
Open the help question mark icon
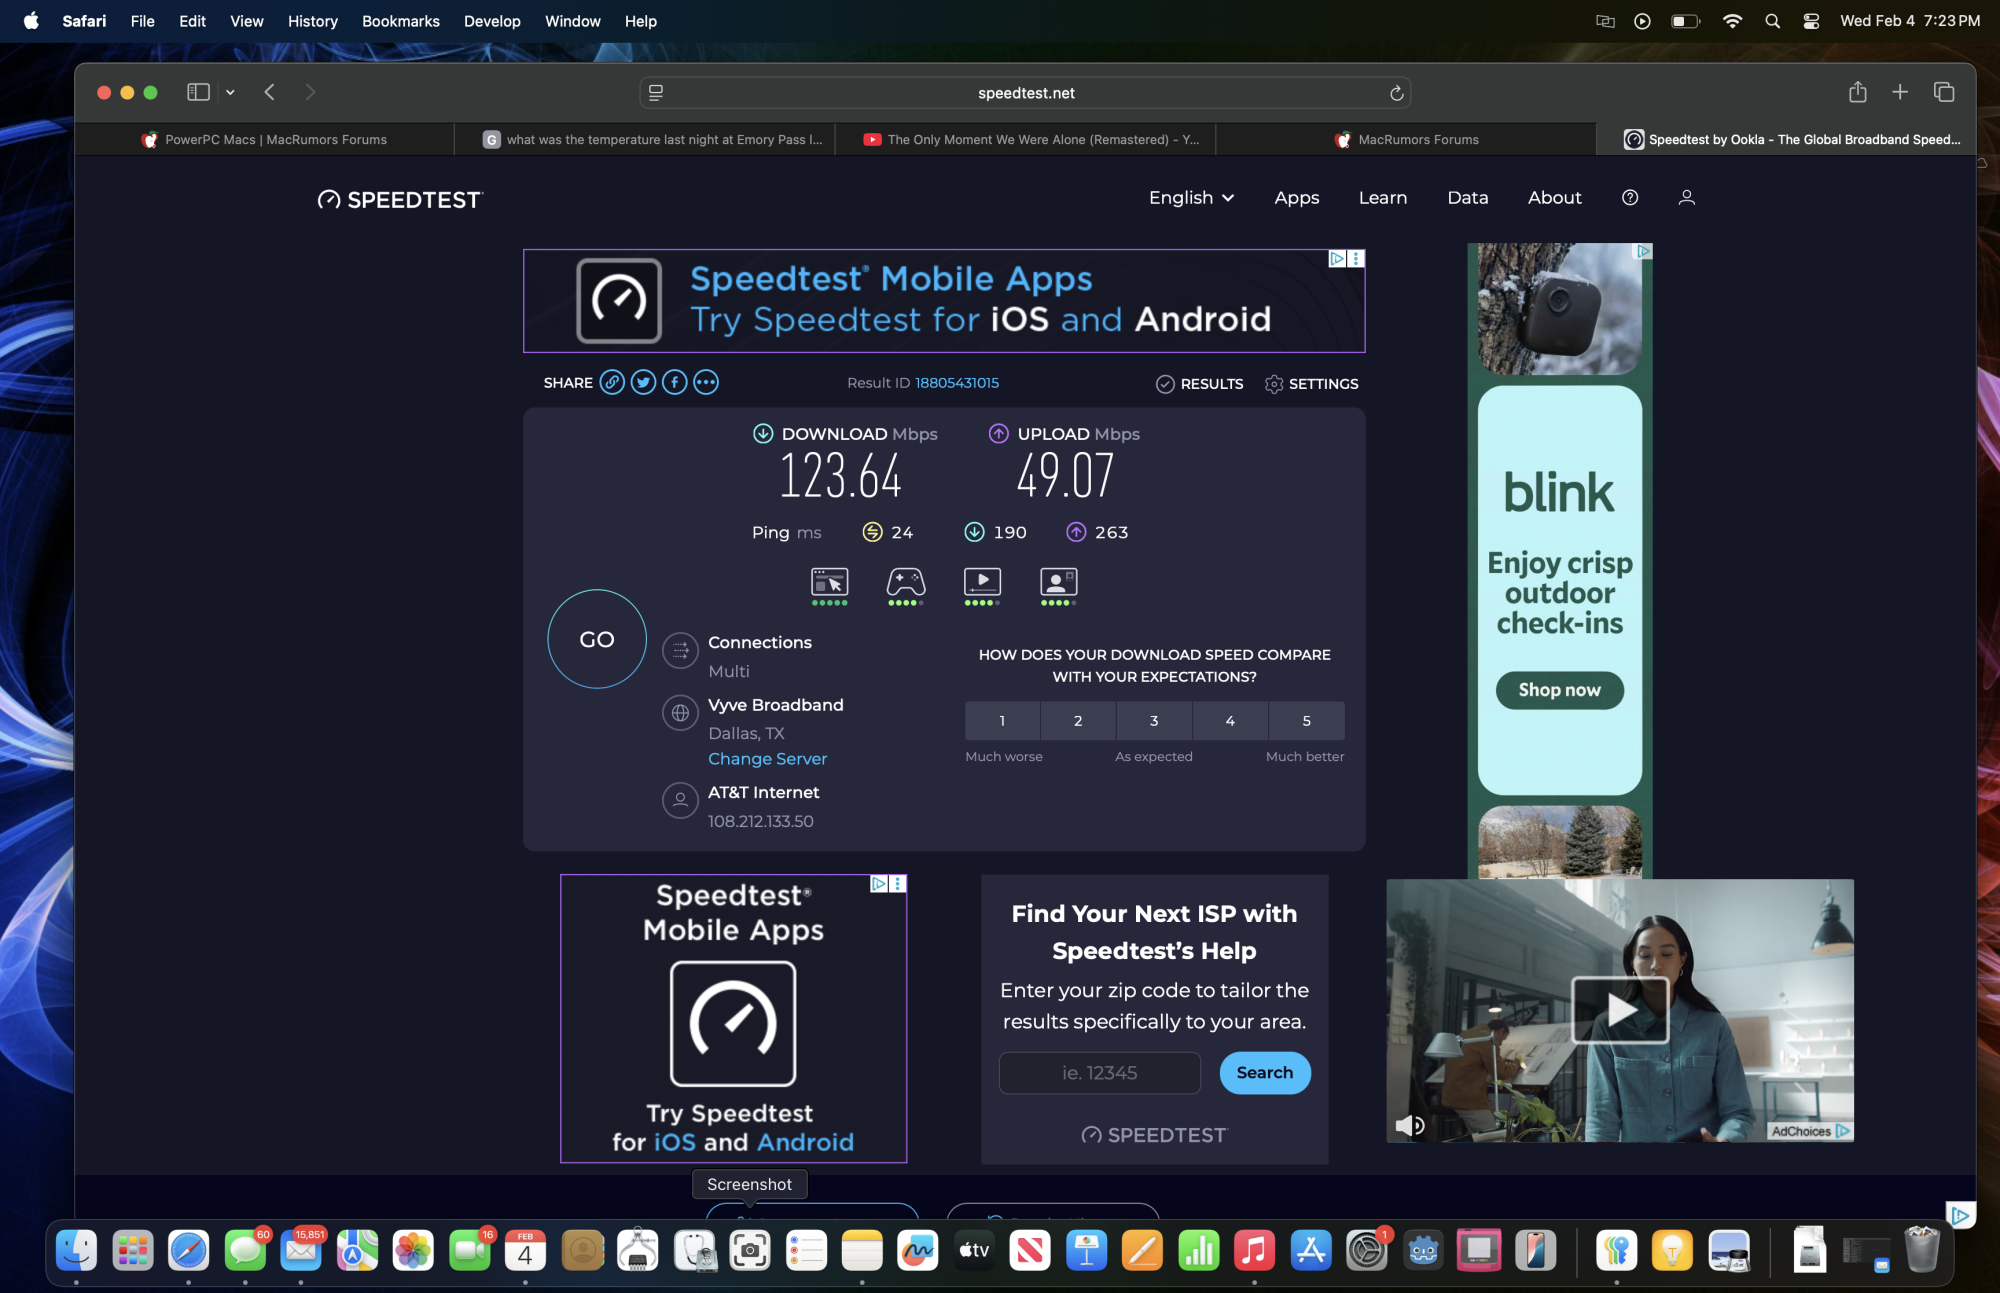(1630, 198)
